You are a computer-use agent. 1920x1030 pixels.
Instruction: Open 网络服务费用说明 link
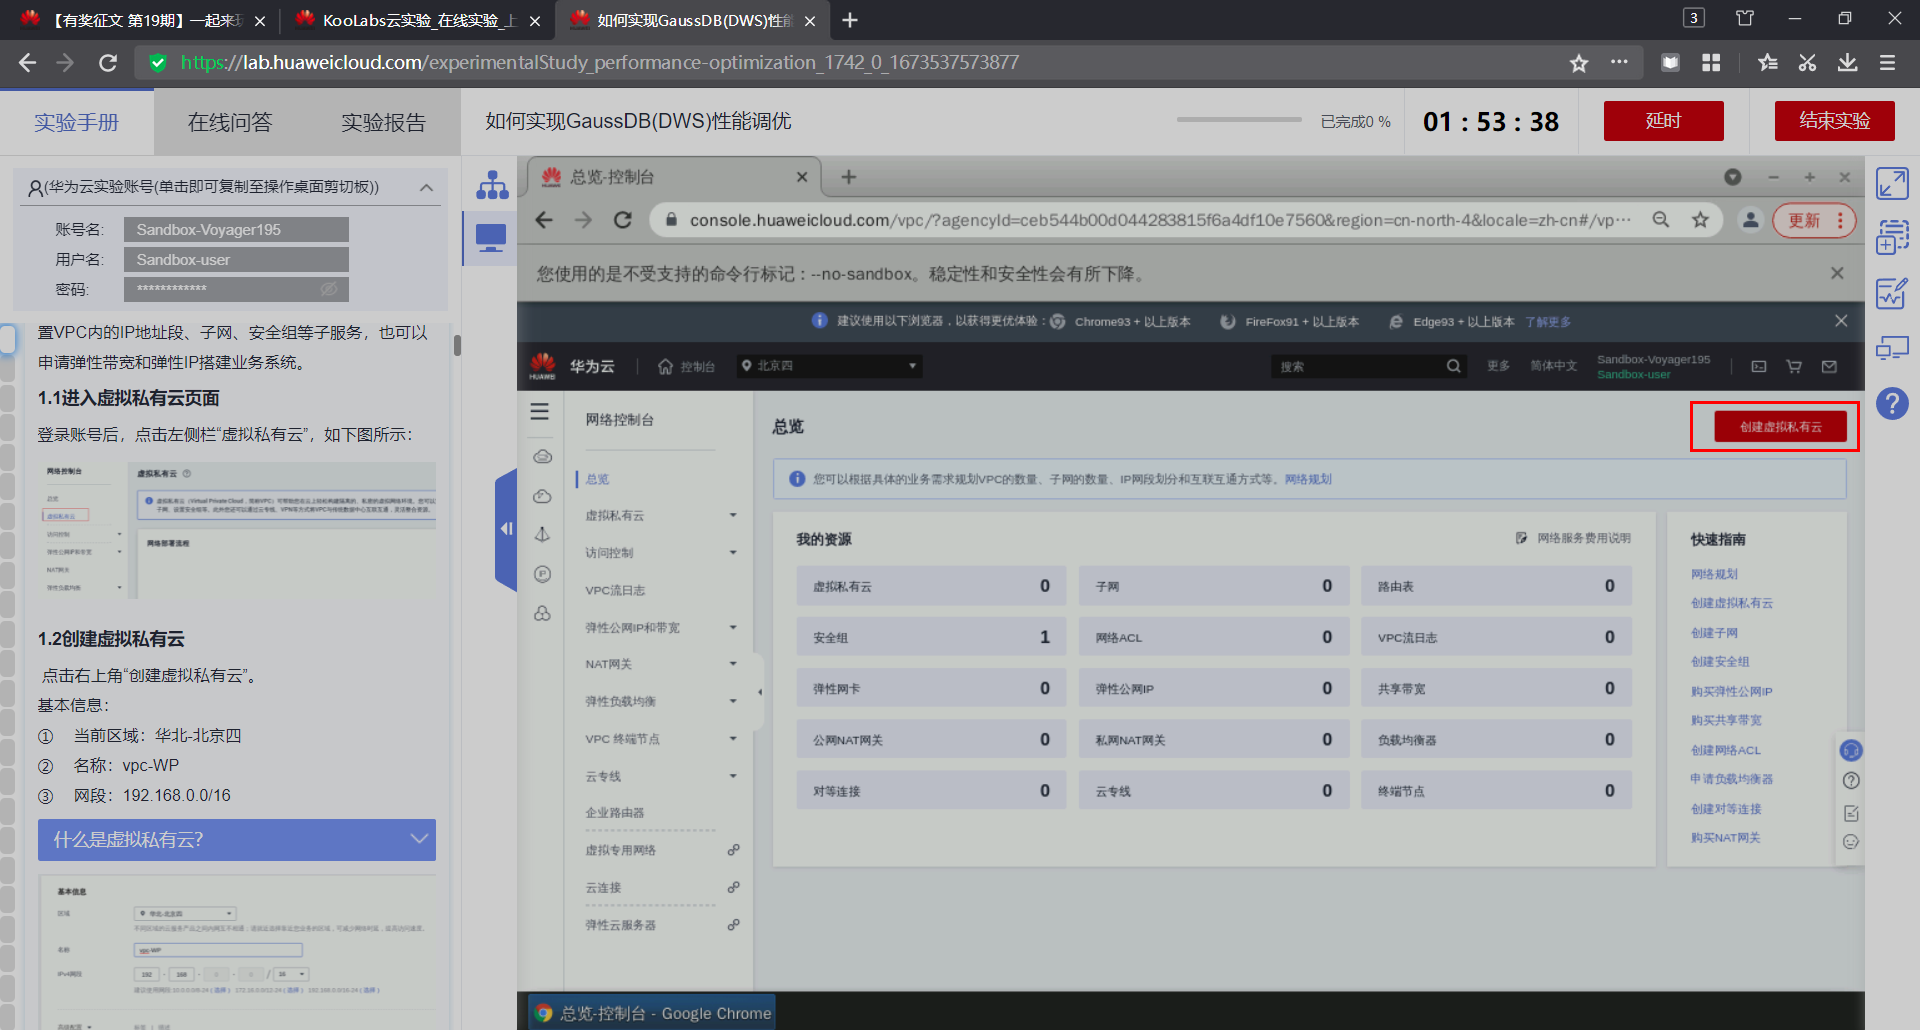(1573, 538)
